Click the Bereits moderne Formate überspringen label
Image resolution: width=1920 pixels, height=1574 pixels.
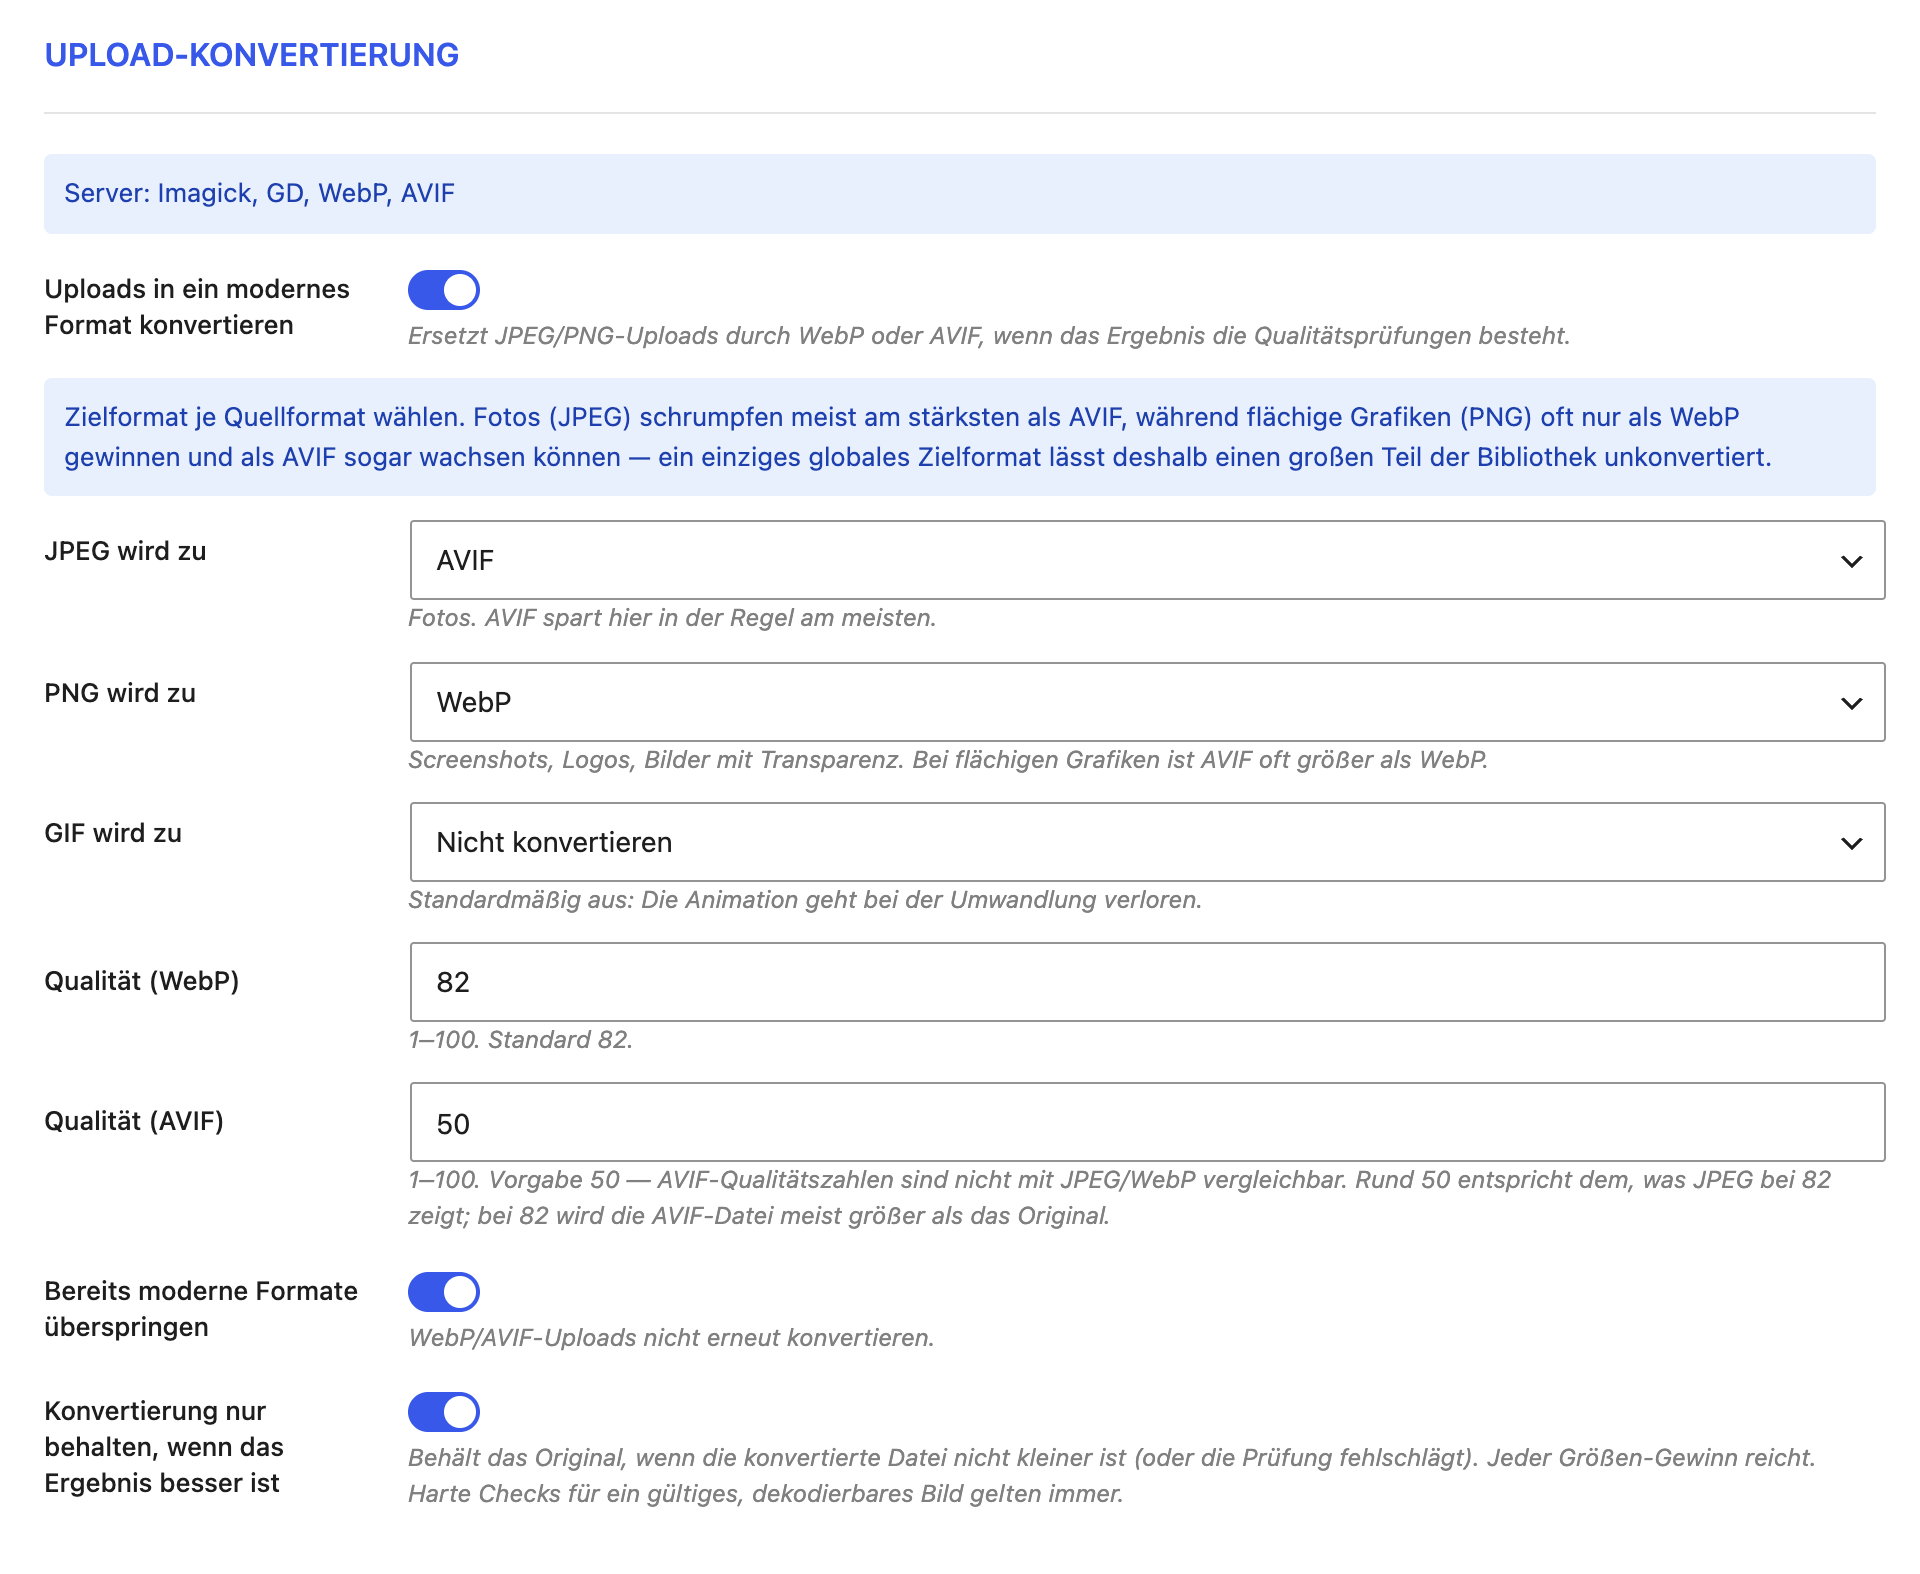(201, 1309)
